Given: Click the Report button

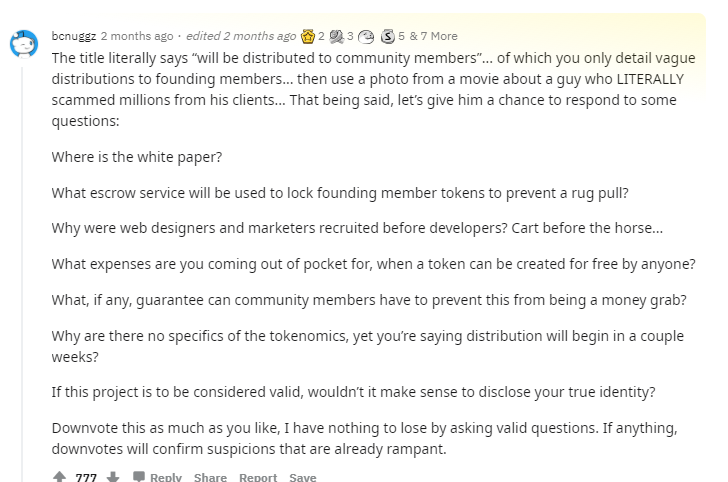Looking at the screenshot, I should 258,477.
